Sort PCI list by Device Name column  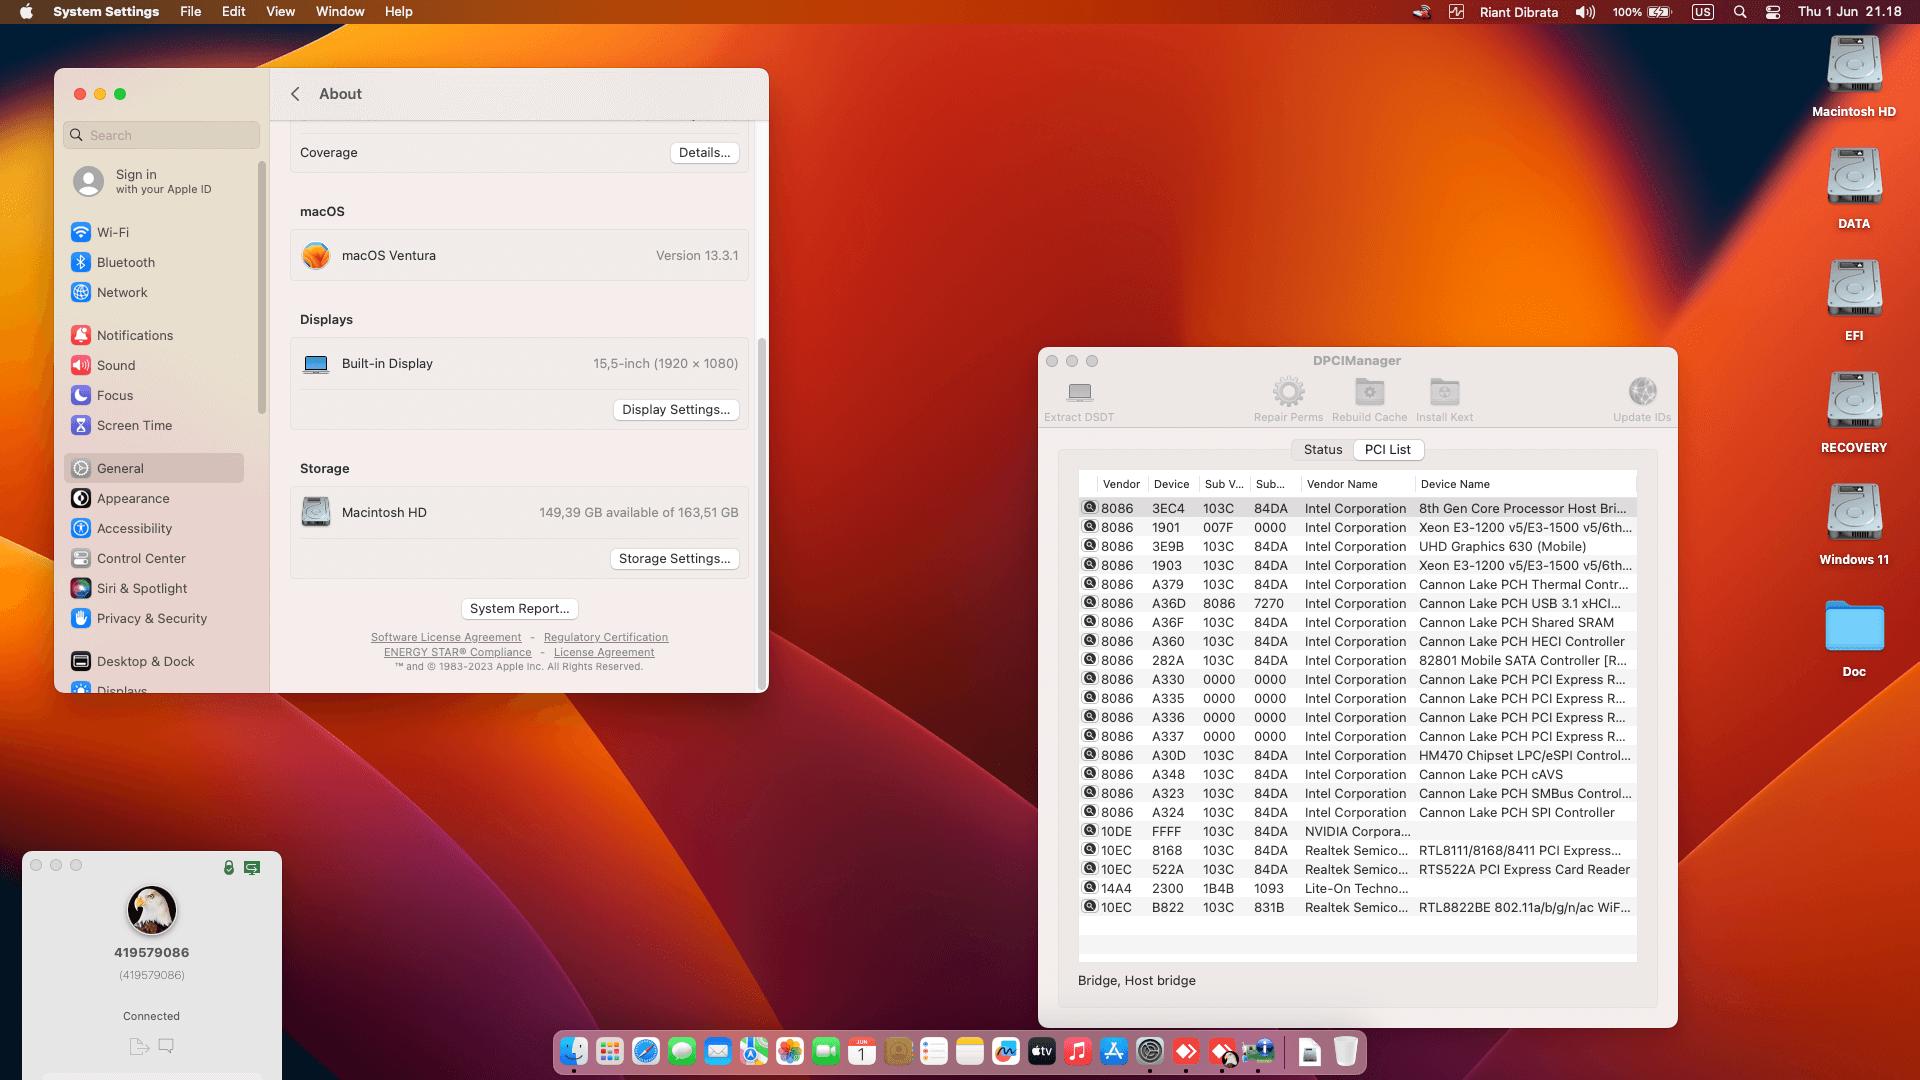[x=1525, y=485]
